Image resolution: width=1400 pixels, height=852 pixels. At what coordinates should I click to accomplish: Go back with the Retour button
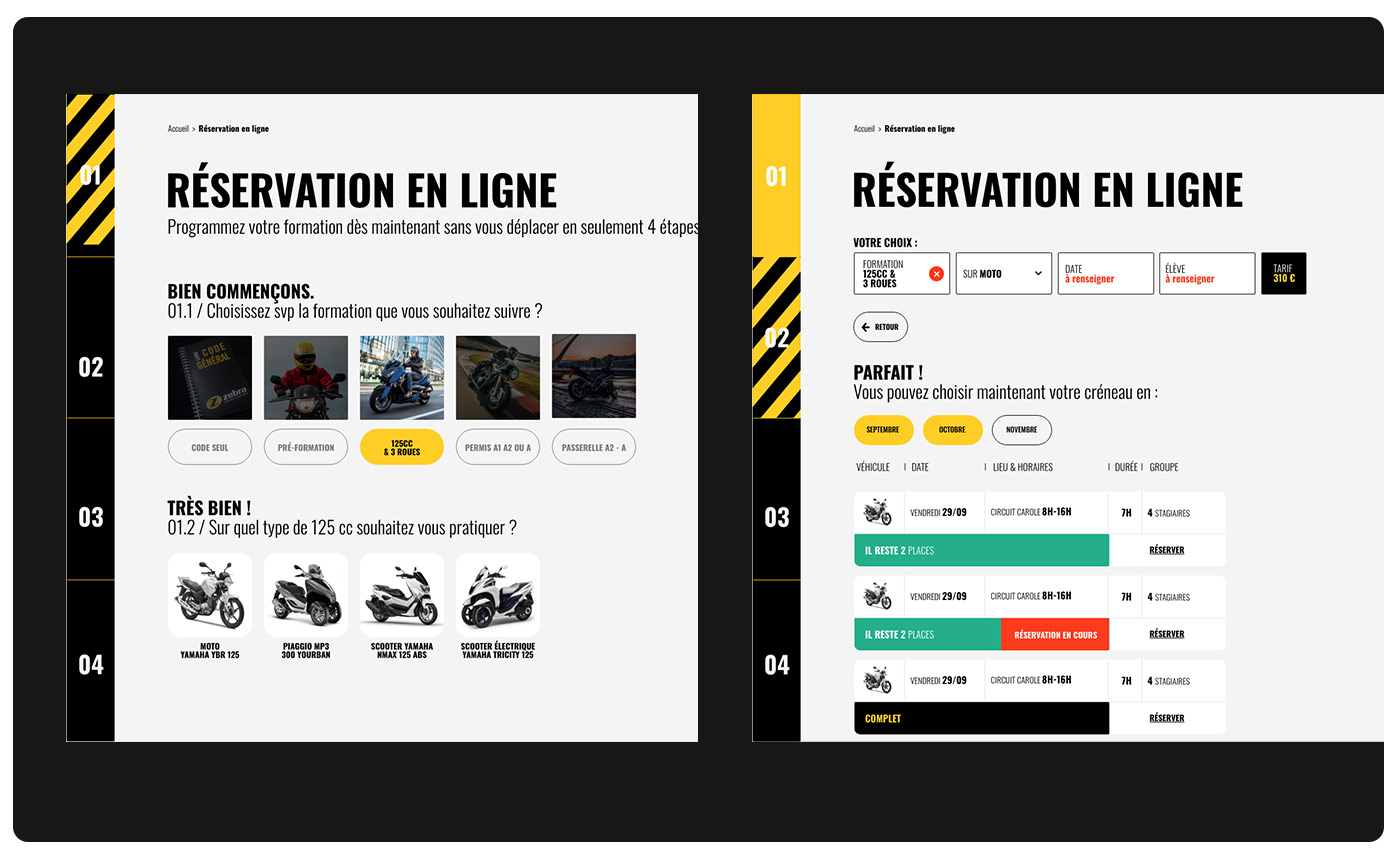[x=880, y=327]
